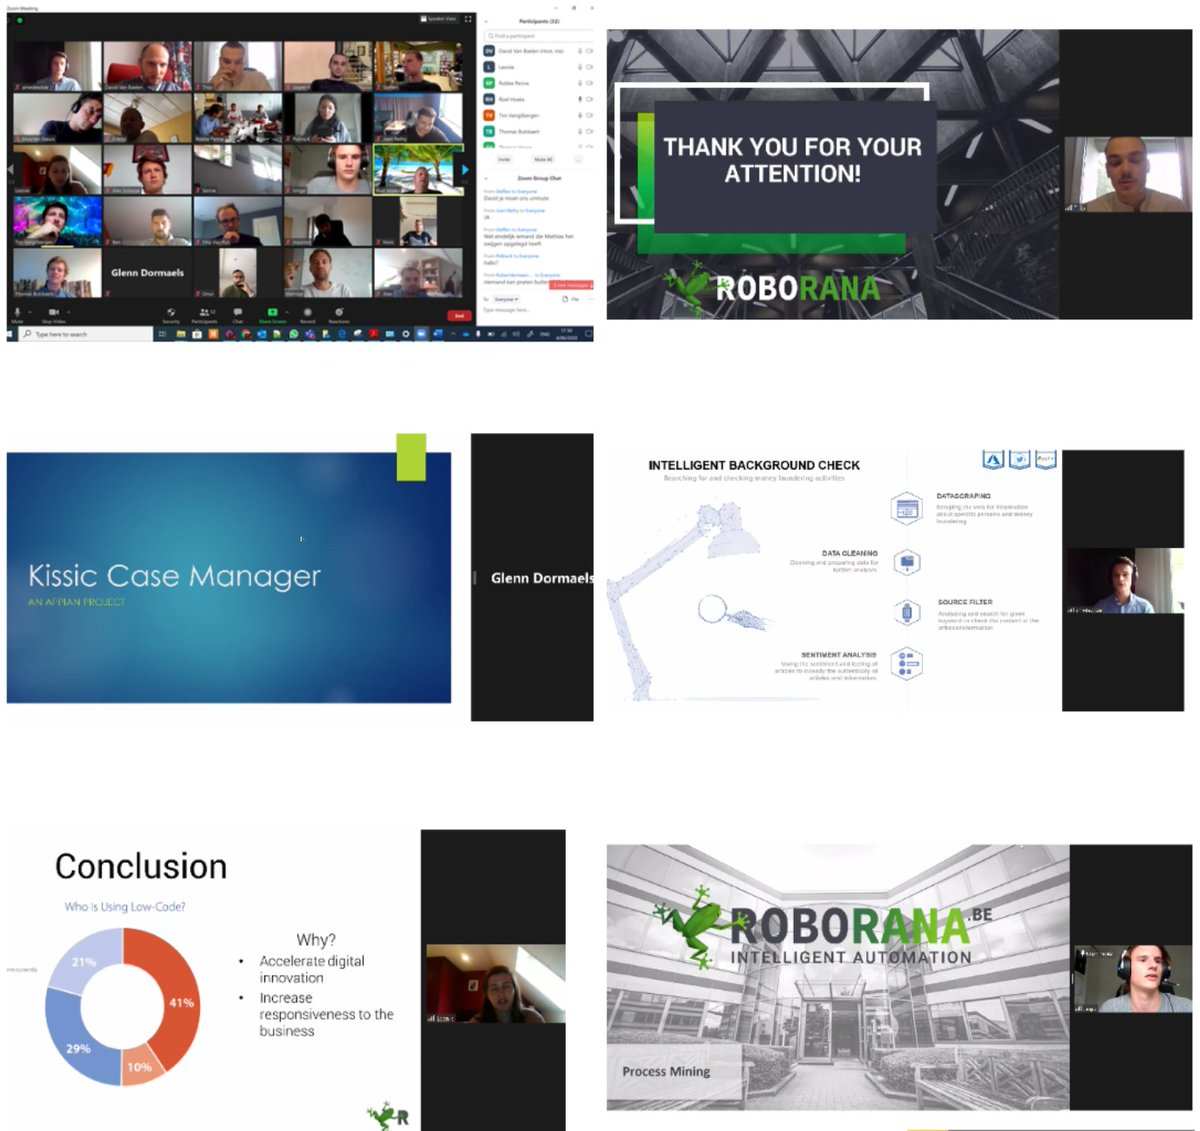Open share options arrow next to Share Screen
Image resolution: width=1200 pixels, height=1131 pixels.
(x=287, y=311)
